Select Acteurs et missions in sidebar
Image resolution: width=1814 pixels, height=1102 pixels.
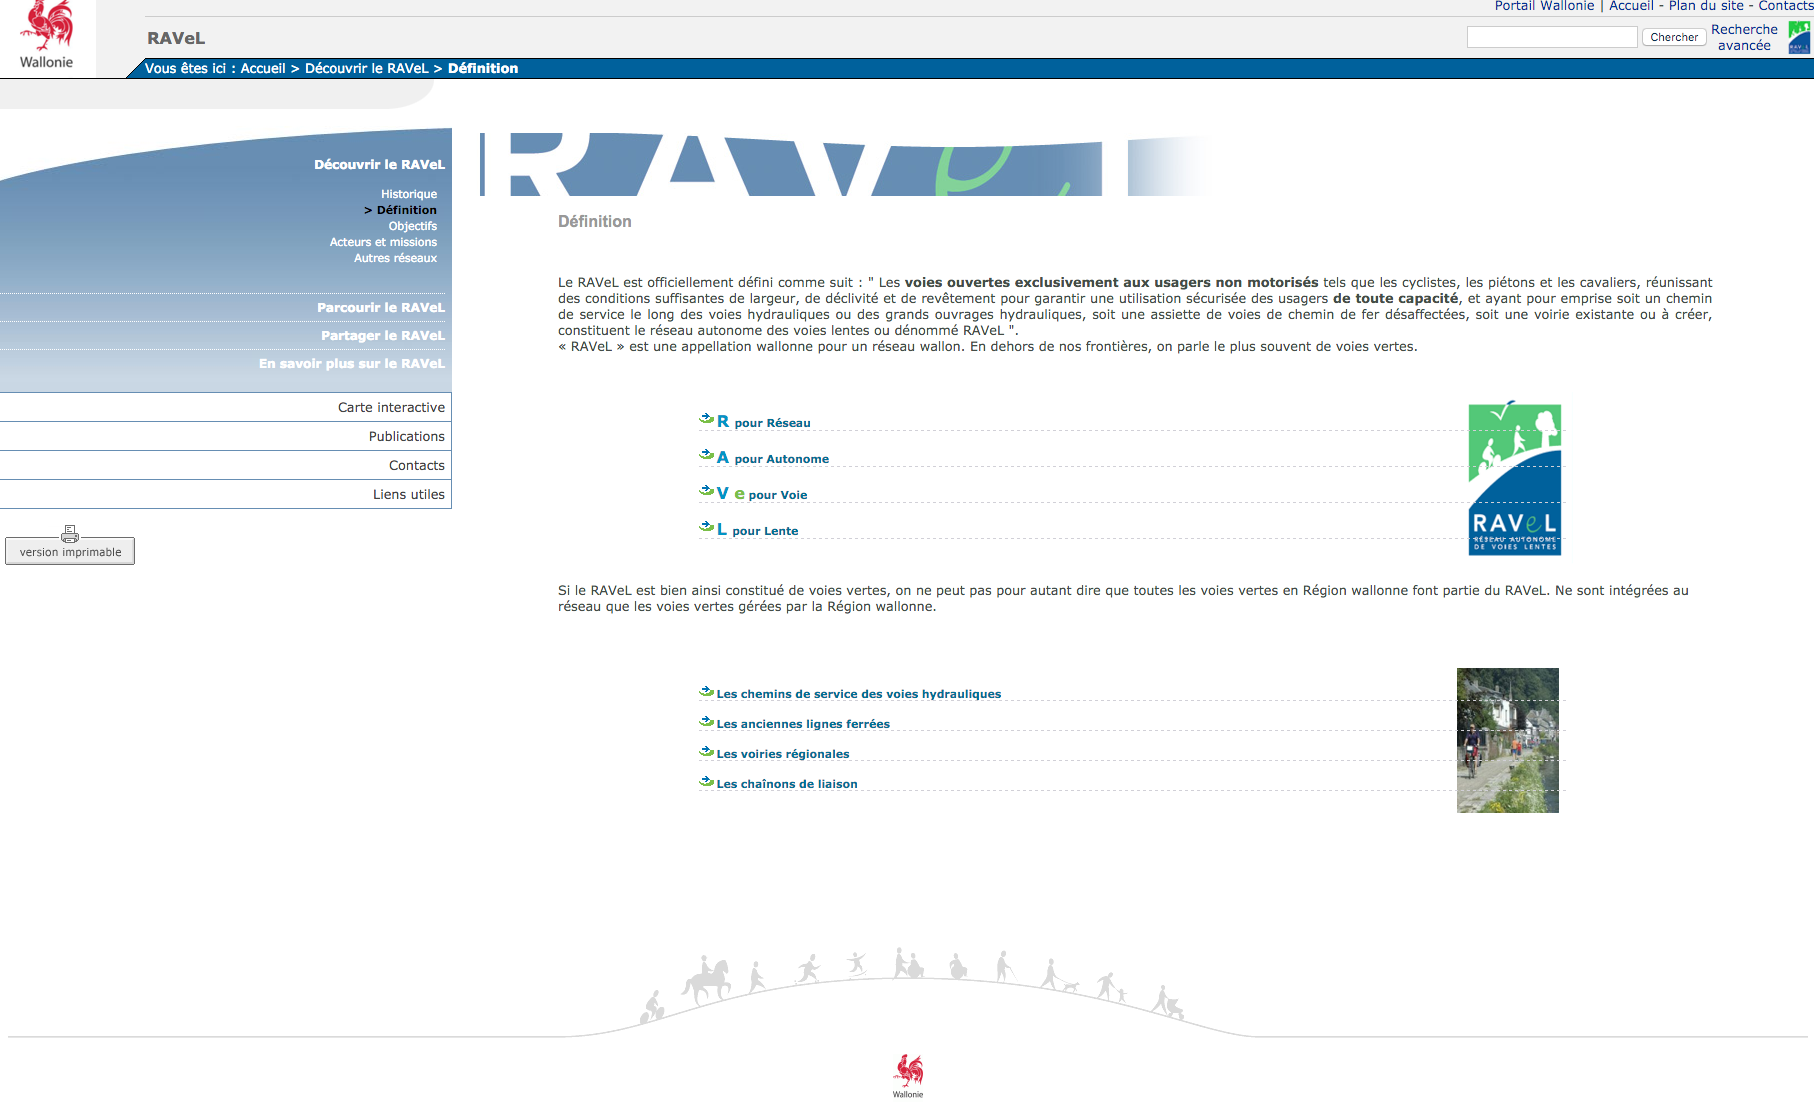pos(383,242)
